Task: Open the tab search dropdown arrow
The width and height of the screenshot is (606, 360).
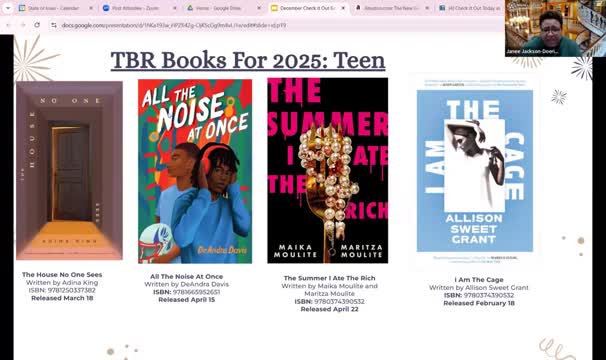Action: click(7, 8)
